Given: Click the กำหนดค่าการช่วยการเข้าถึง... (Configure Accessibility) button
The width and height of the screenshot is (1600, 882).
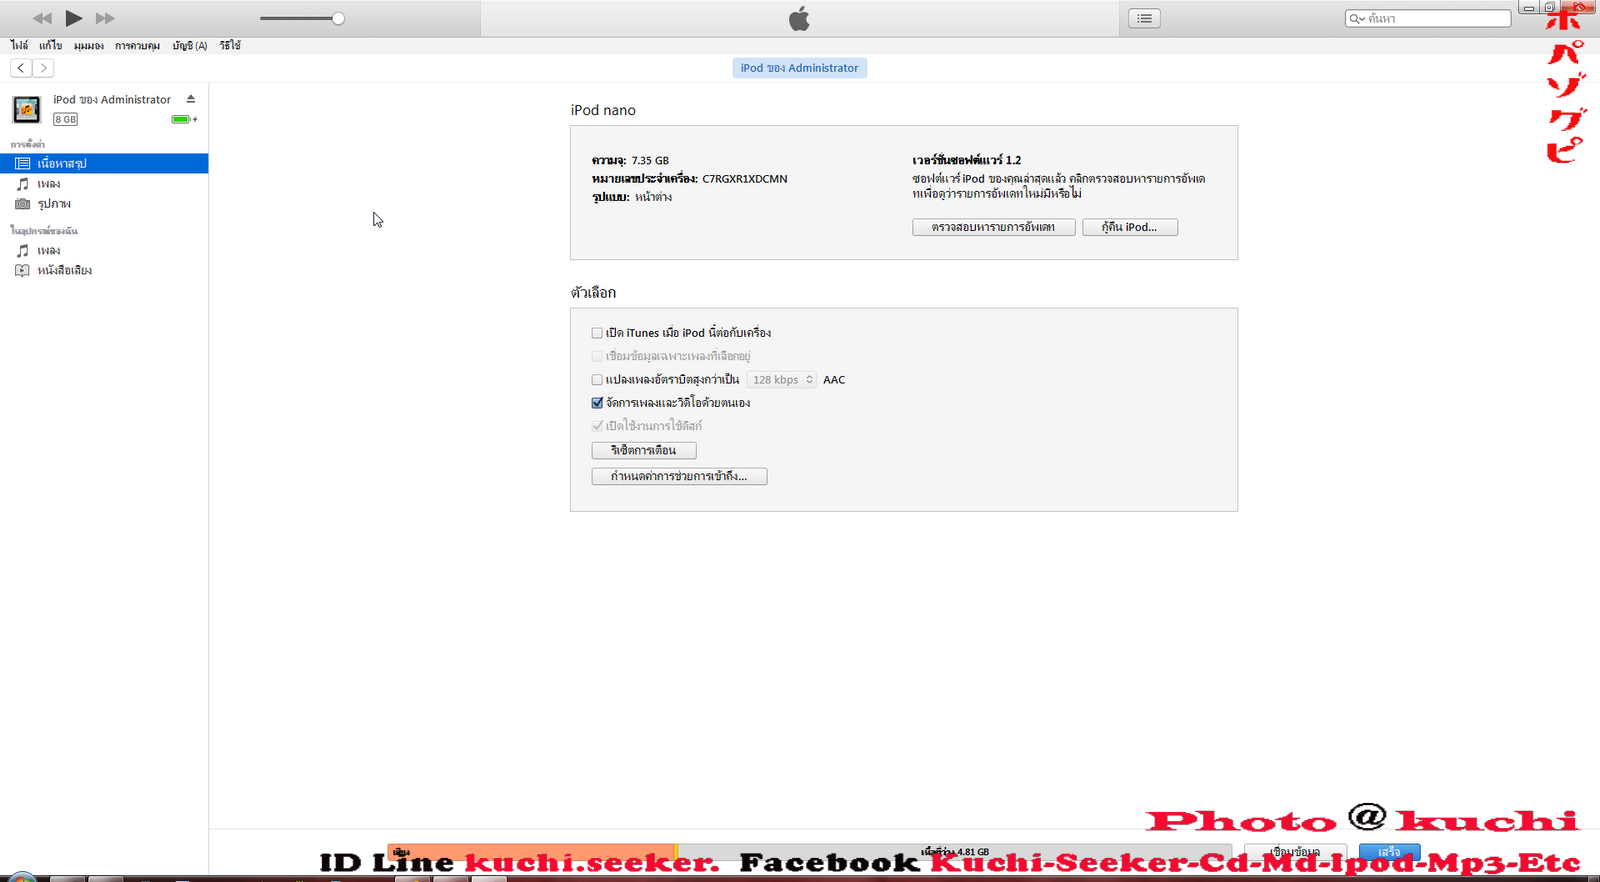Looking at the screenshot, I should click(x=679, y=476).
